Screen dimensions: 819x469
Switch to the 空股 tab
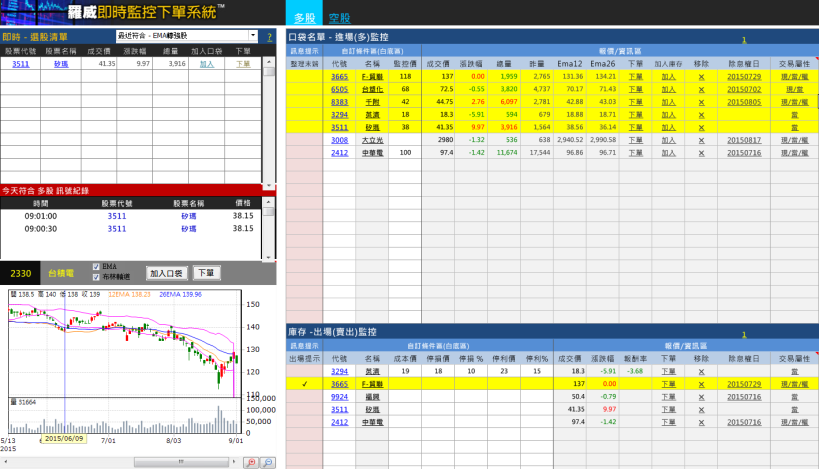click(x=340, y=18)
